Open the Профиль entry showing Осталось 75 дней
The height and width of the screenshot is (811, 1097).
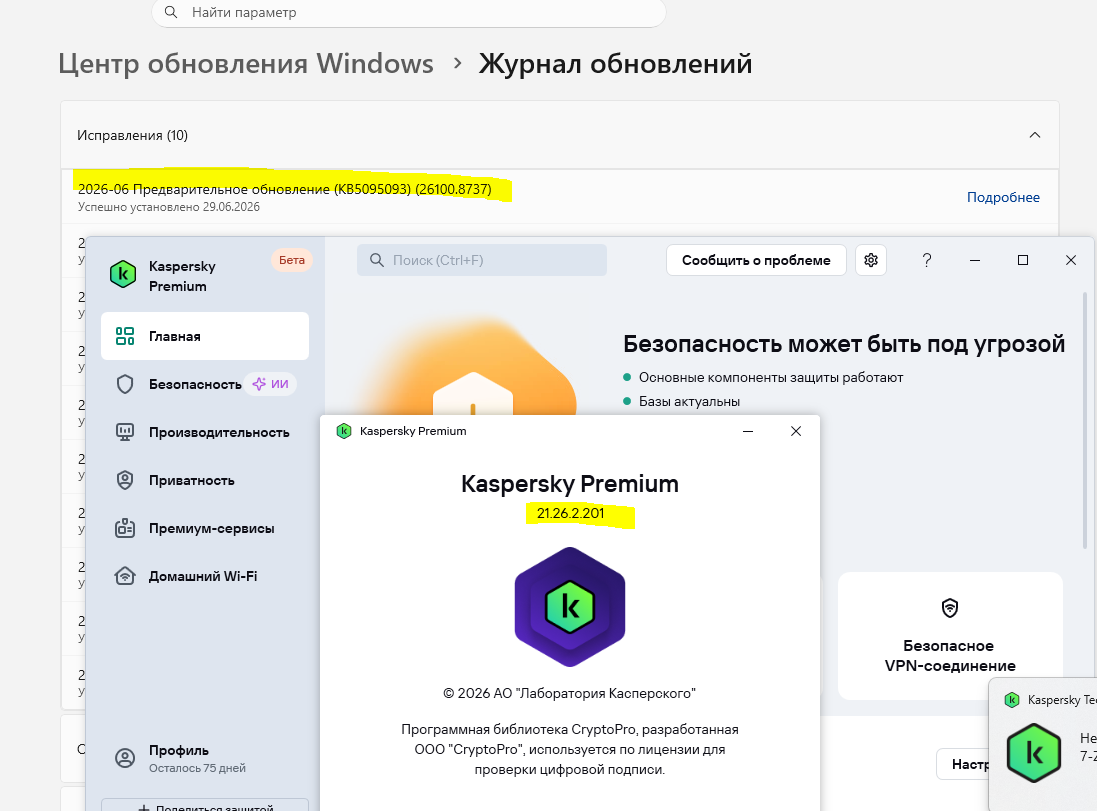[x=204, y=759]
